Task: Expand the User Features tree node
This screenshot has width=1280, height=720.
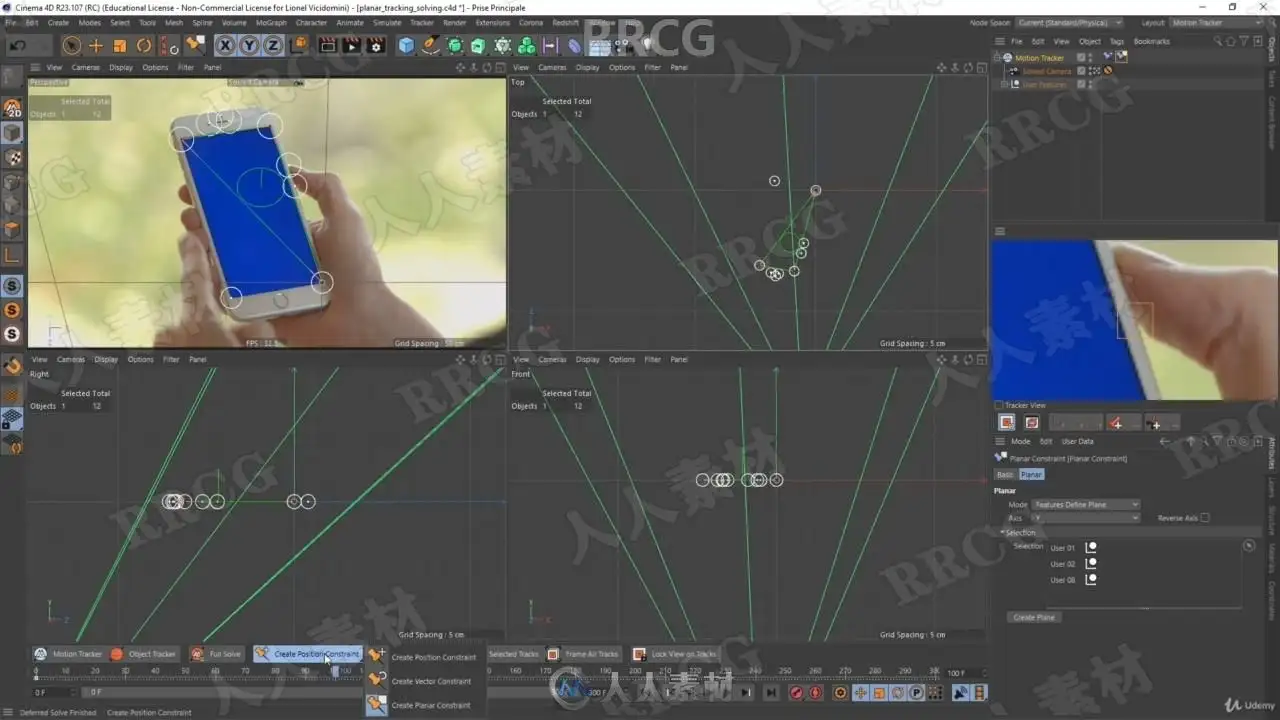Action: (1005, 84)
